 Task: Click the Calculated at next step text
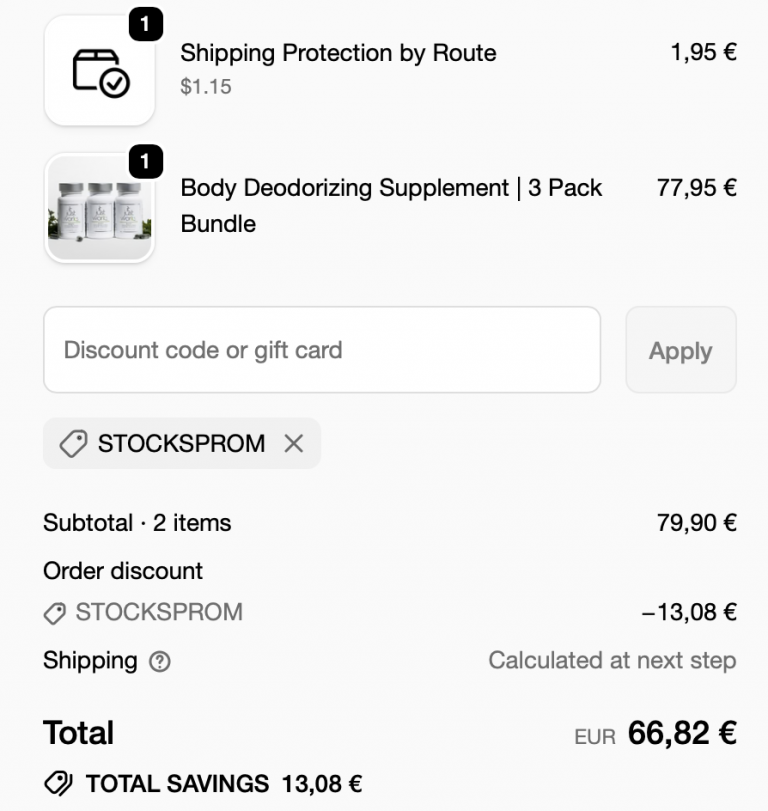tap(612, 661)
